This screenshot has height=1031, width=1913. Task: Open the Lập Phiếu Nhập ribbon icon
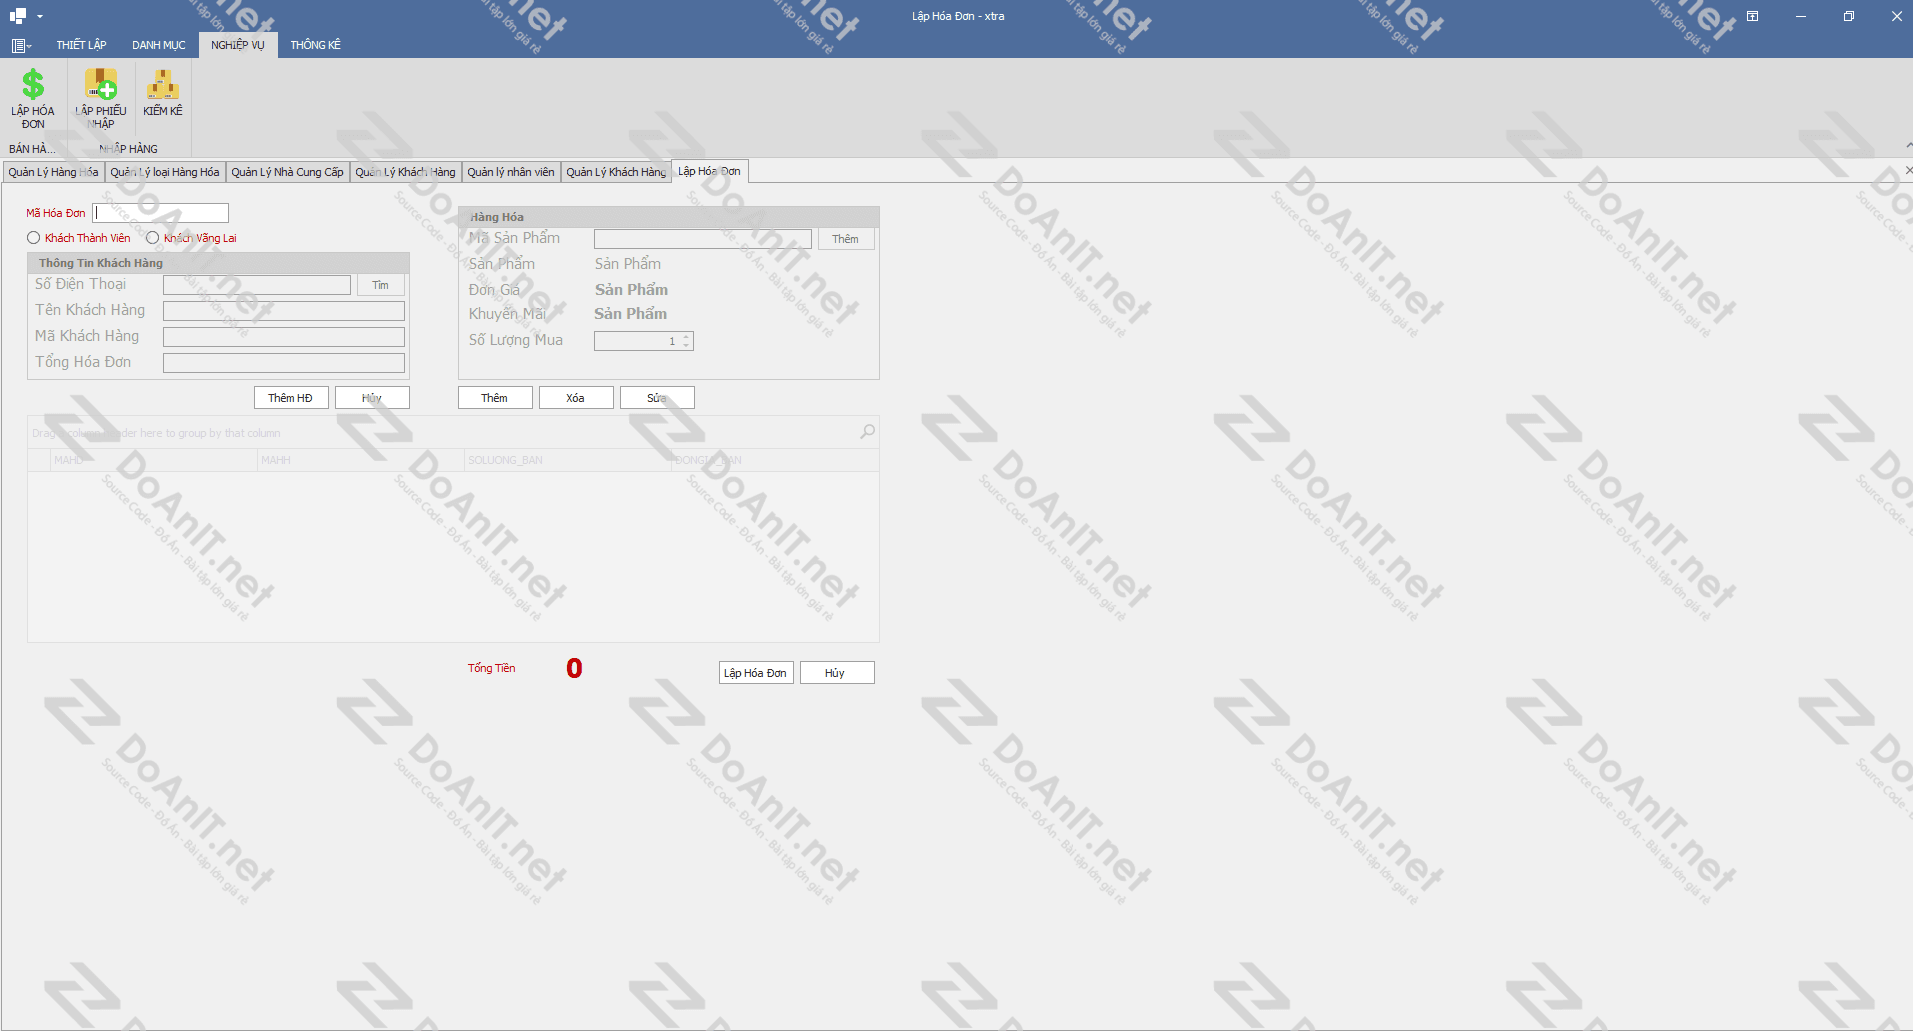101,98
